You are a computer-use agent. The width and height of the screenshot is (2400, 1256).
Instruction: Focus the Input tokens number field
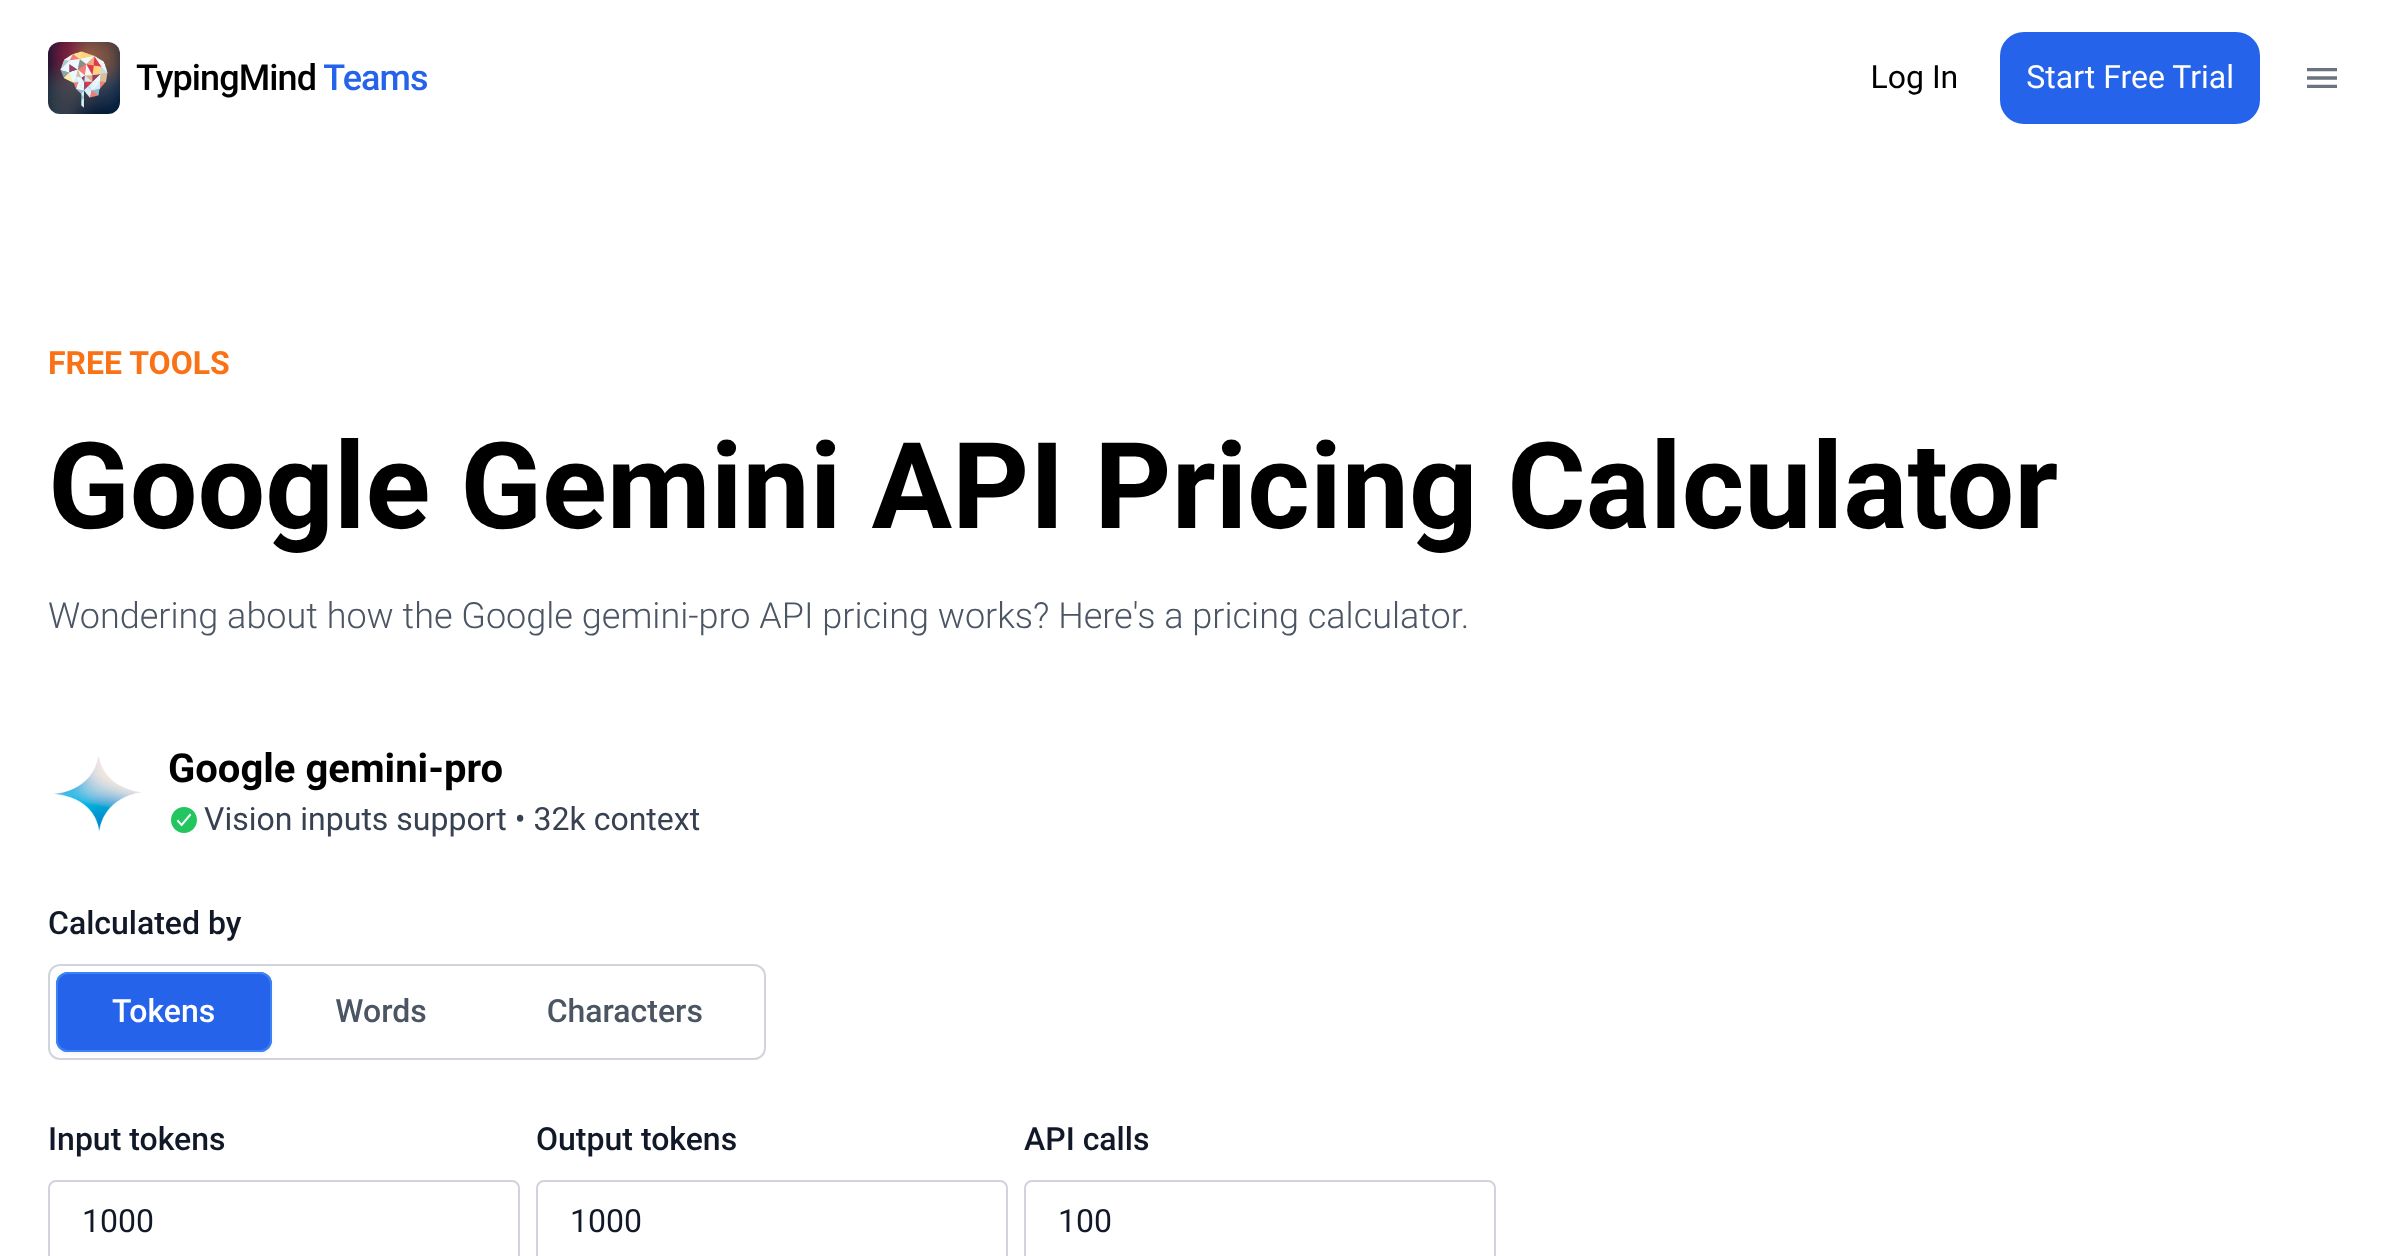click(284, 1220)
